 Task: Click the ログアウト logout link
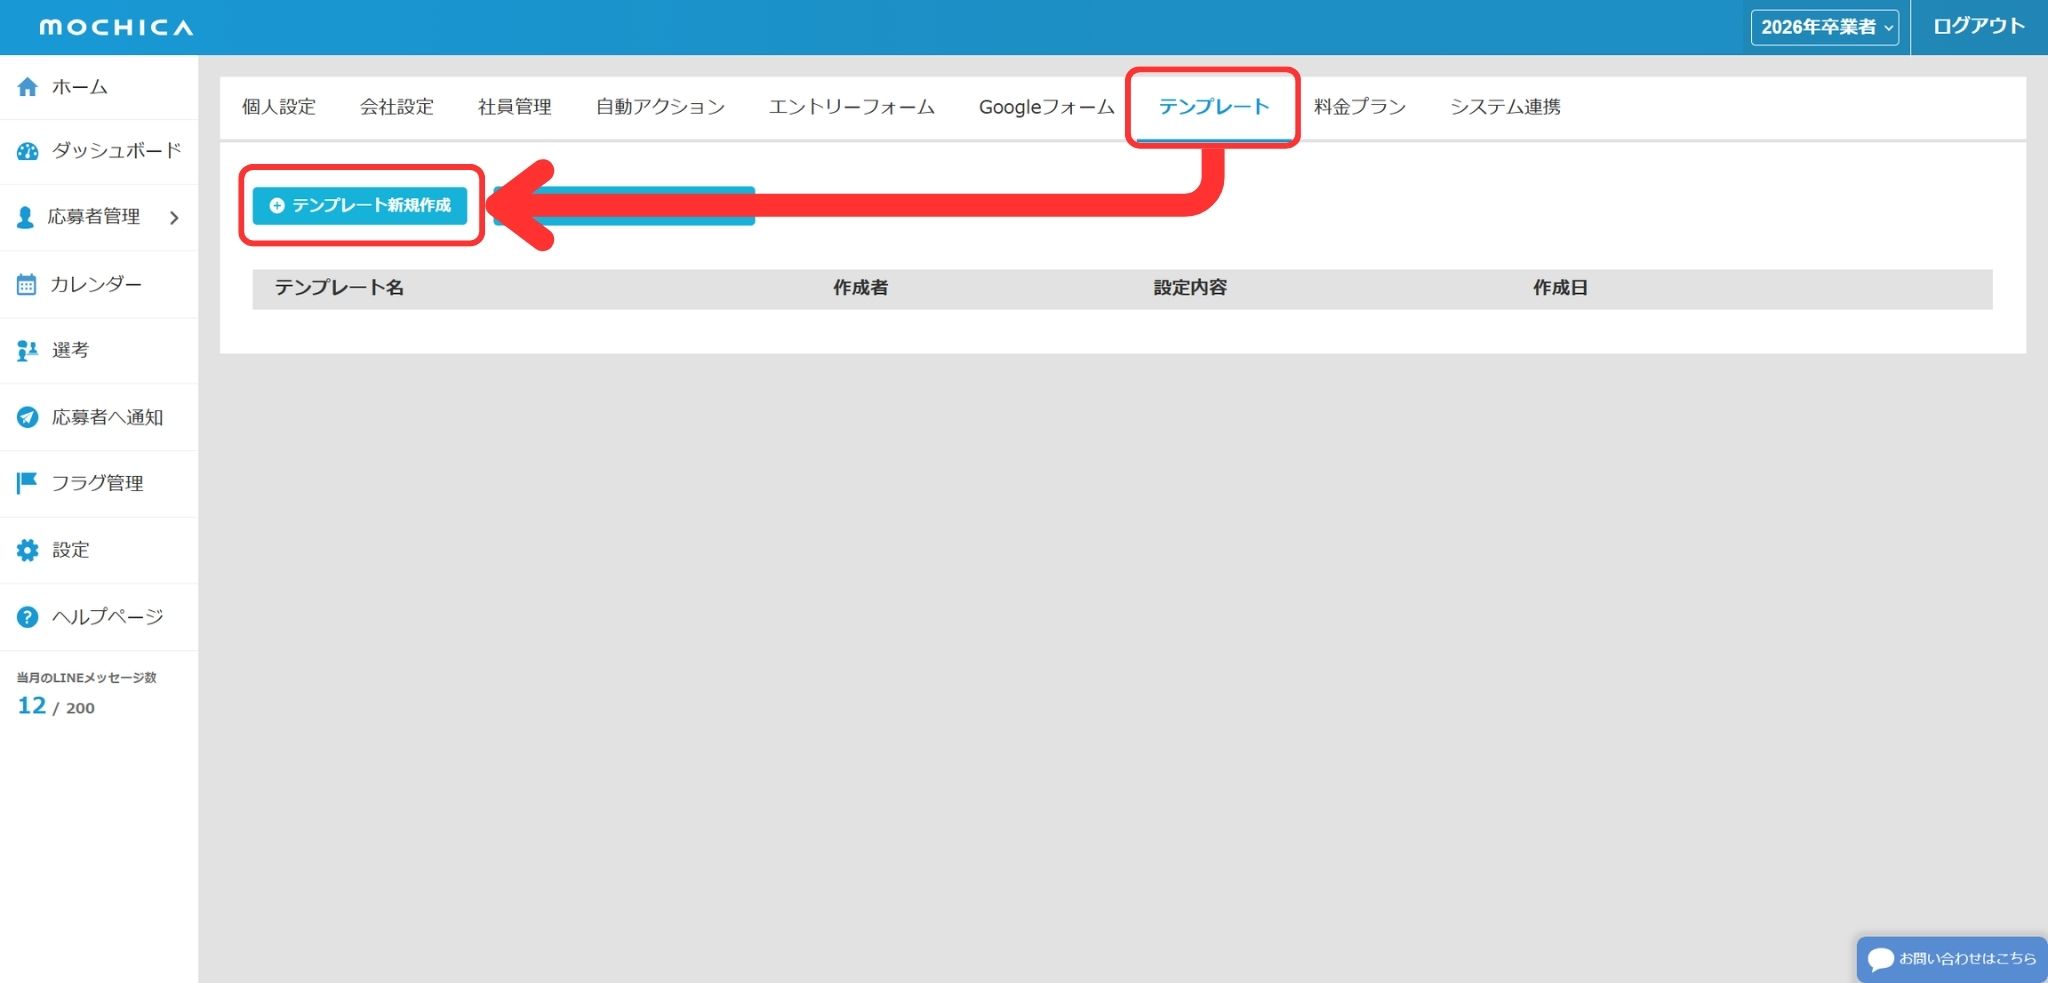[1978, 27]
